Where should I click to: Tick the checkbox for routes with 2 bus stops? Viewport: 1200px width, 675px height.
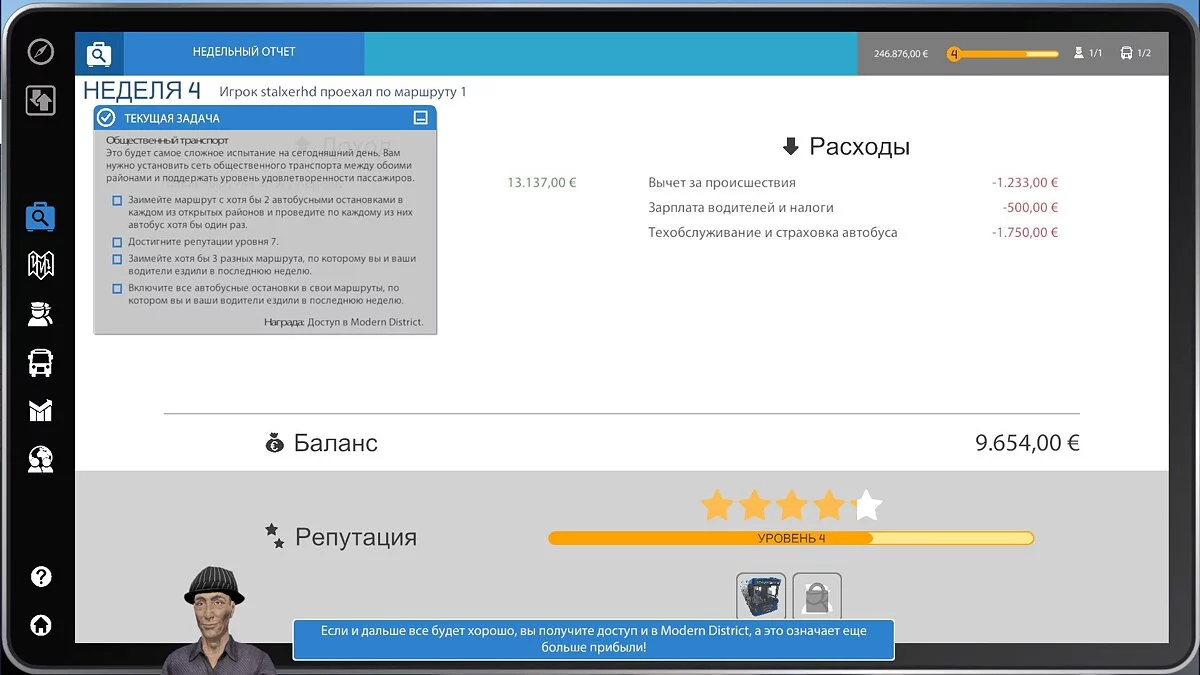117,201
